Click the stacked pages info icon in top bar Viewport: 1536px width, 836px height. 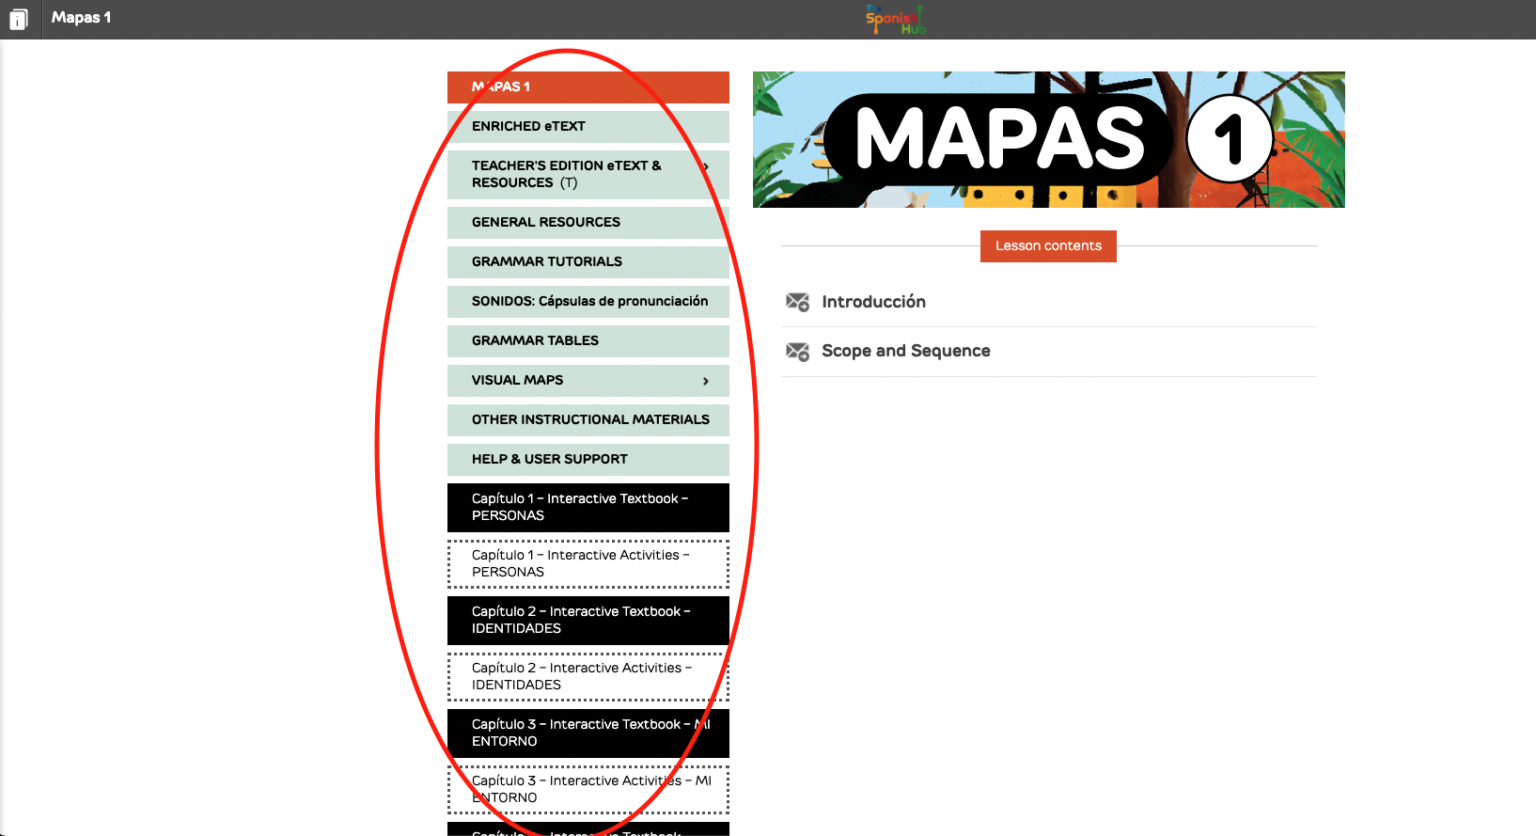(20, 18)
